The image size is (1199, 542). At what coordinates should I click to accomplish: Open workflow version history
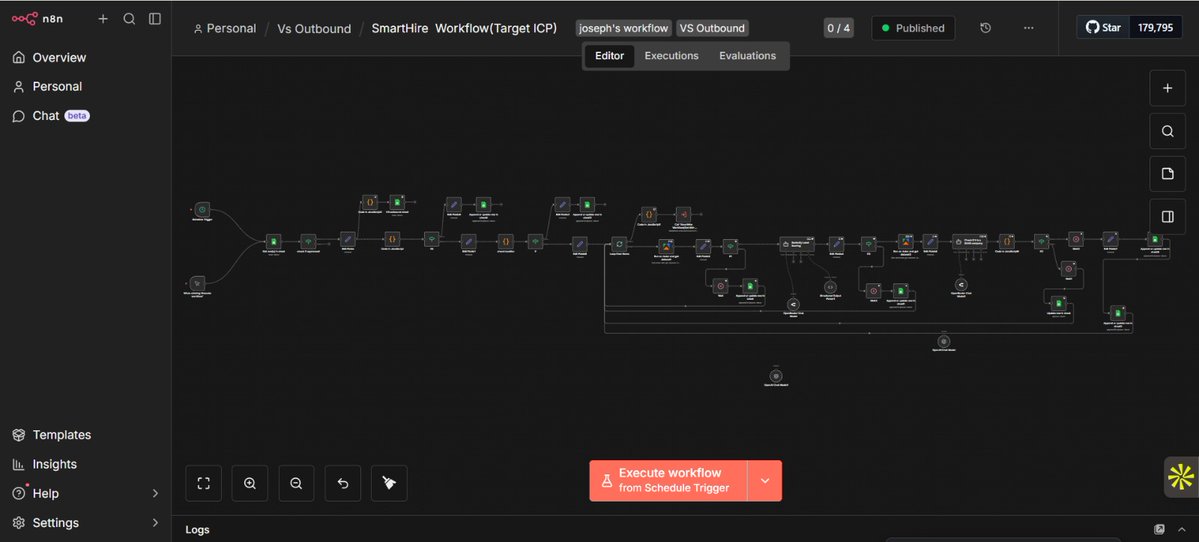tap(986, 28)
